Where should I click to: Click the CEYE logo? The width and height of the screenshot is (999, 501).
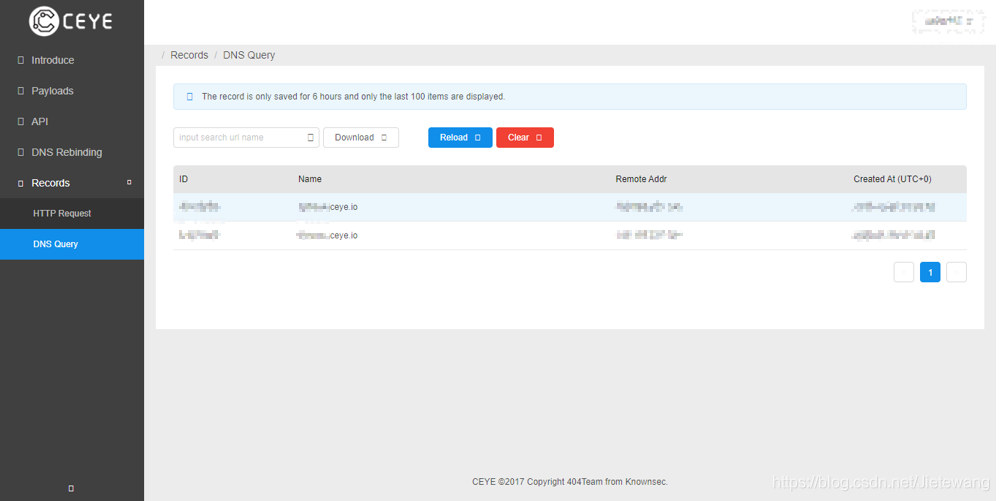click(x=71, y=21)
